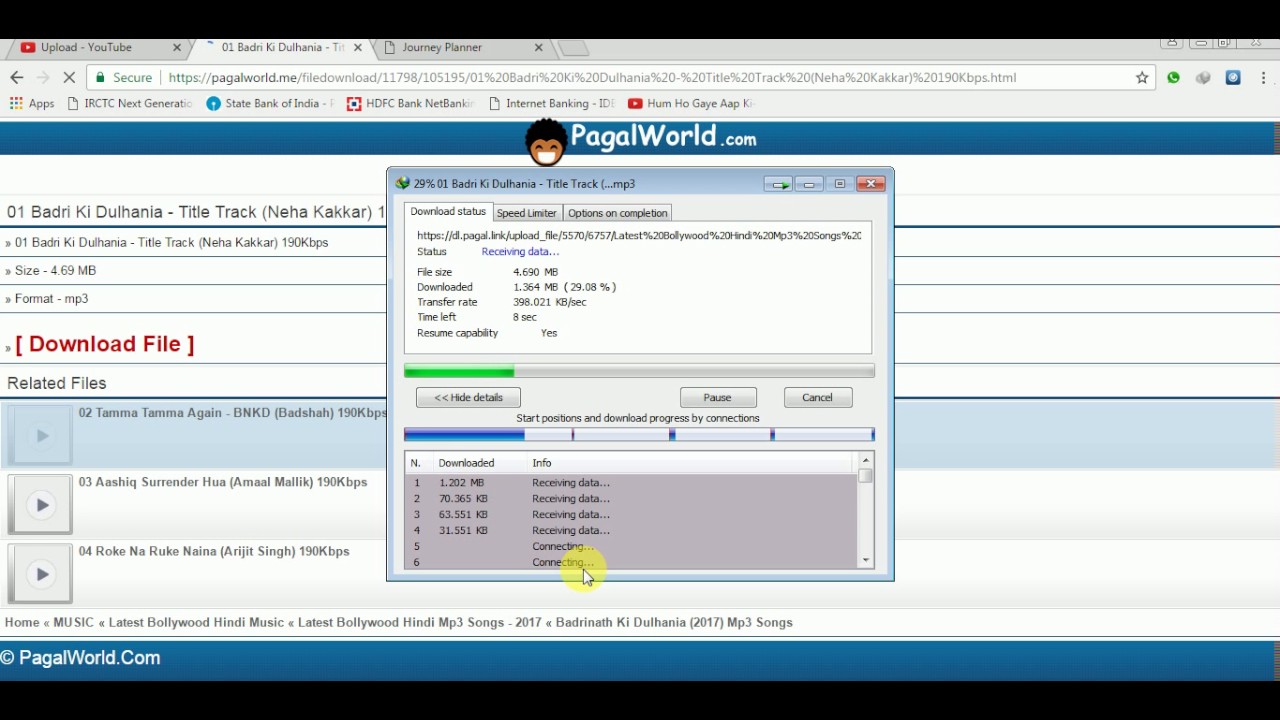Maximize the IDM download dialog
Viewport: 1280px width, 720px height.
(x=840, y=184)
